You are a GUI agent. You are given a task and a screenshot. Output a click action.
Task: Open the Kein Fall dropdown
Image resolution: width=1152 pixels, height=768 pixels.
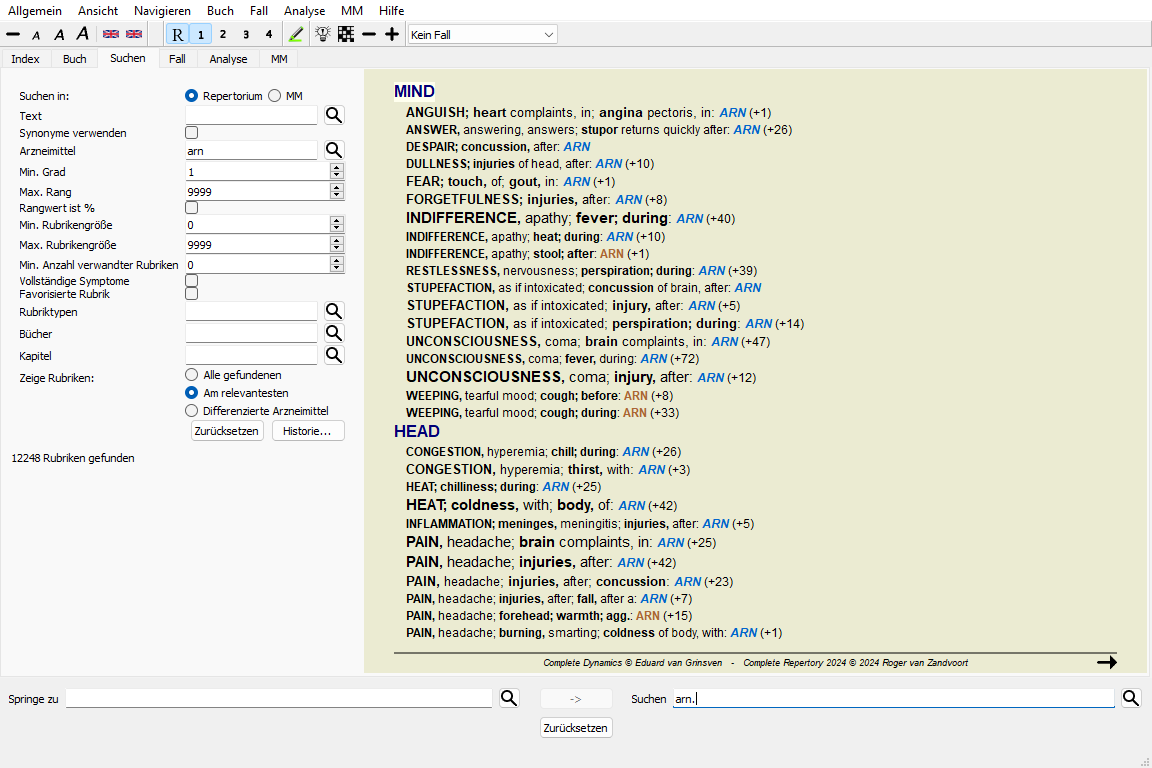click(482, 34)
